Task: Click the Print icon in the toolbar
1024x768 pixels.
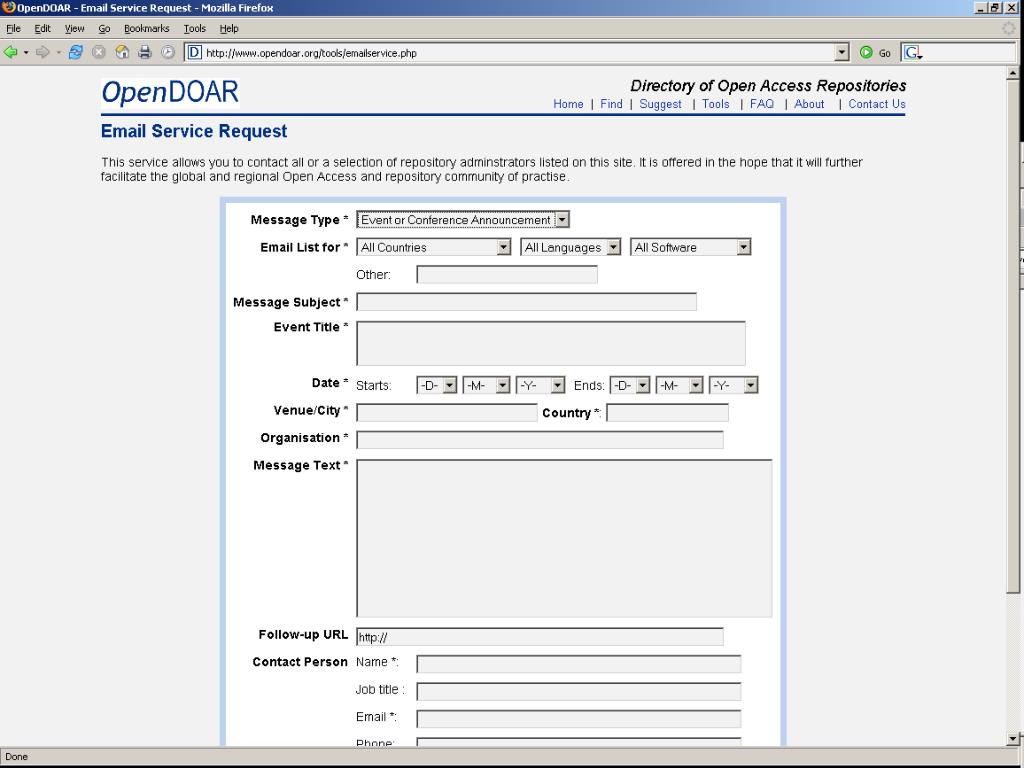Action: [x=145, y=52]
